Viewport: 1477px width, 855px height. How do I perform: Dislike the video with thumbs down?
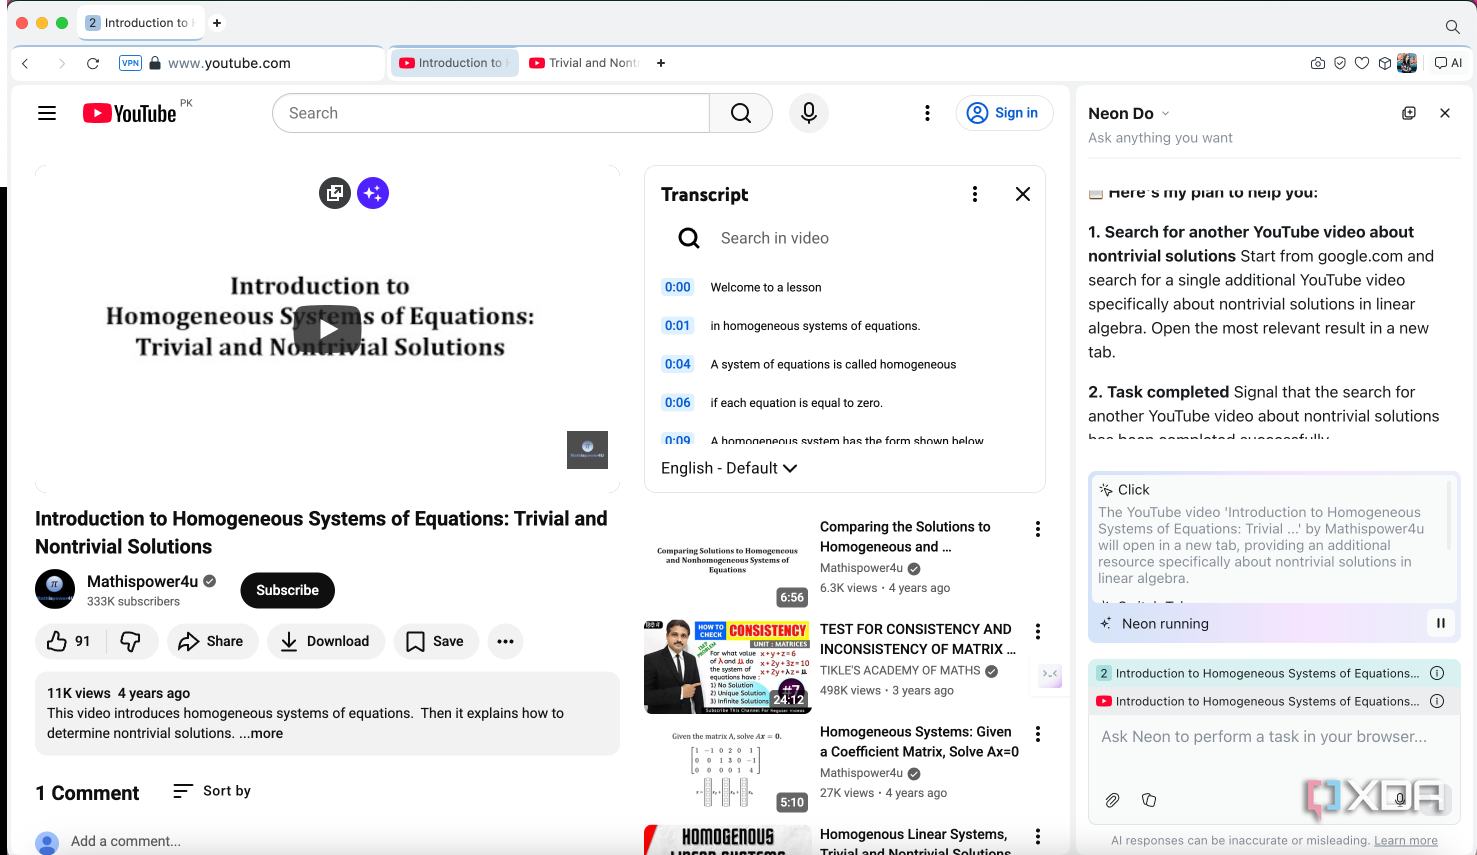(x=131, y=641)
